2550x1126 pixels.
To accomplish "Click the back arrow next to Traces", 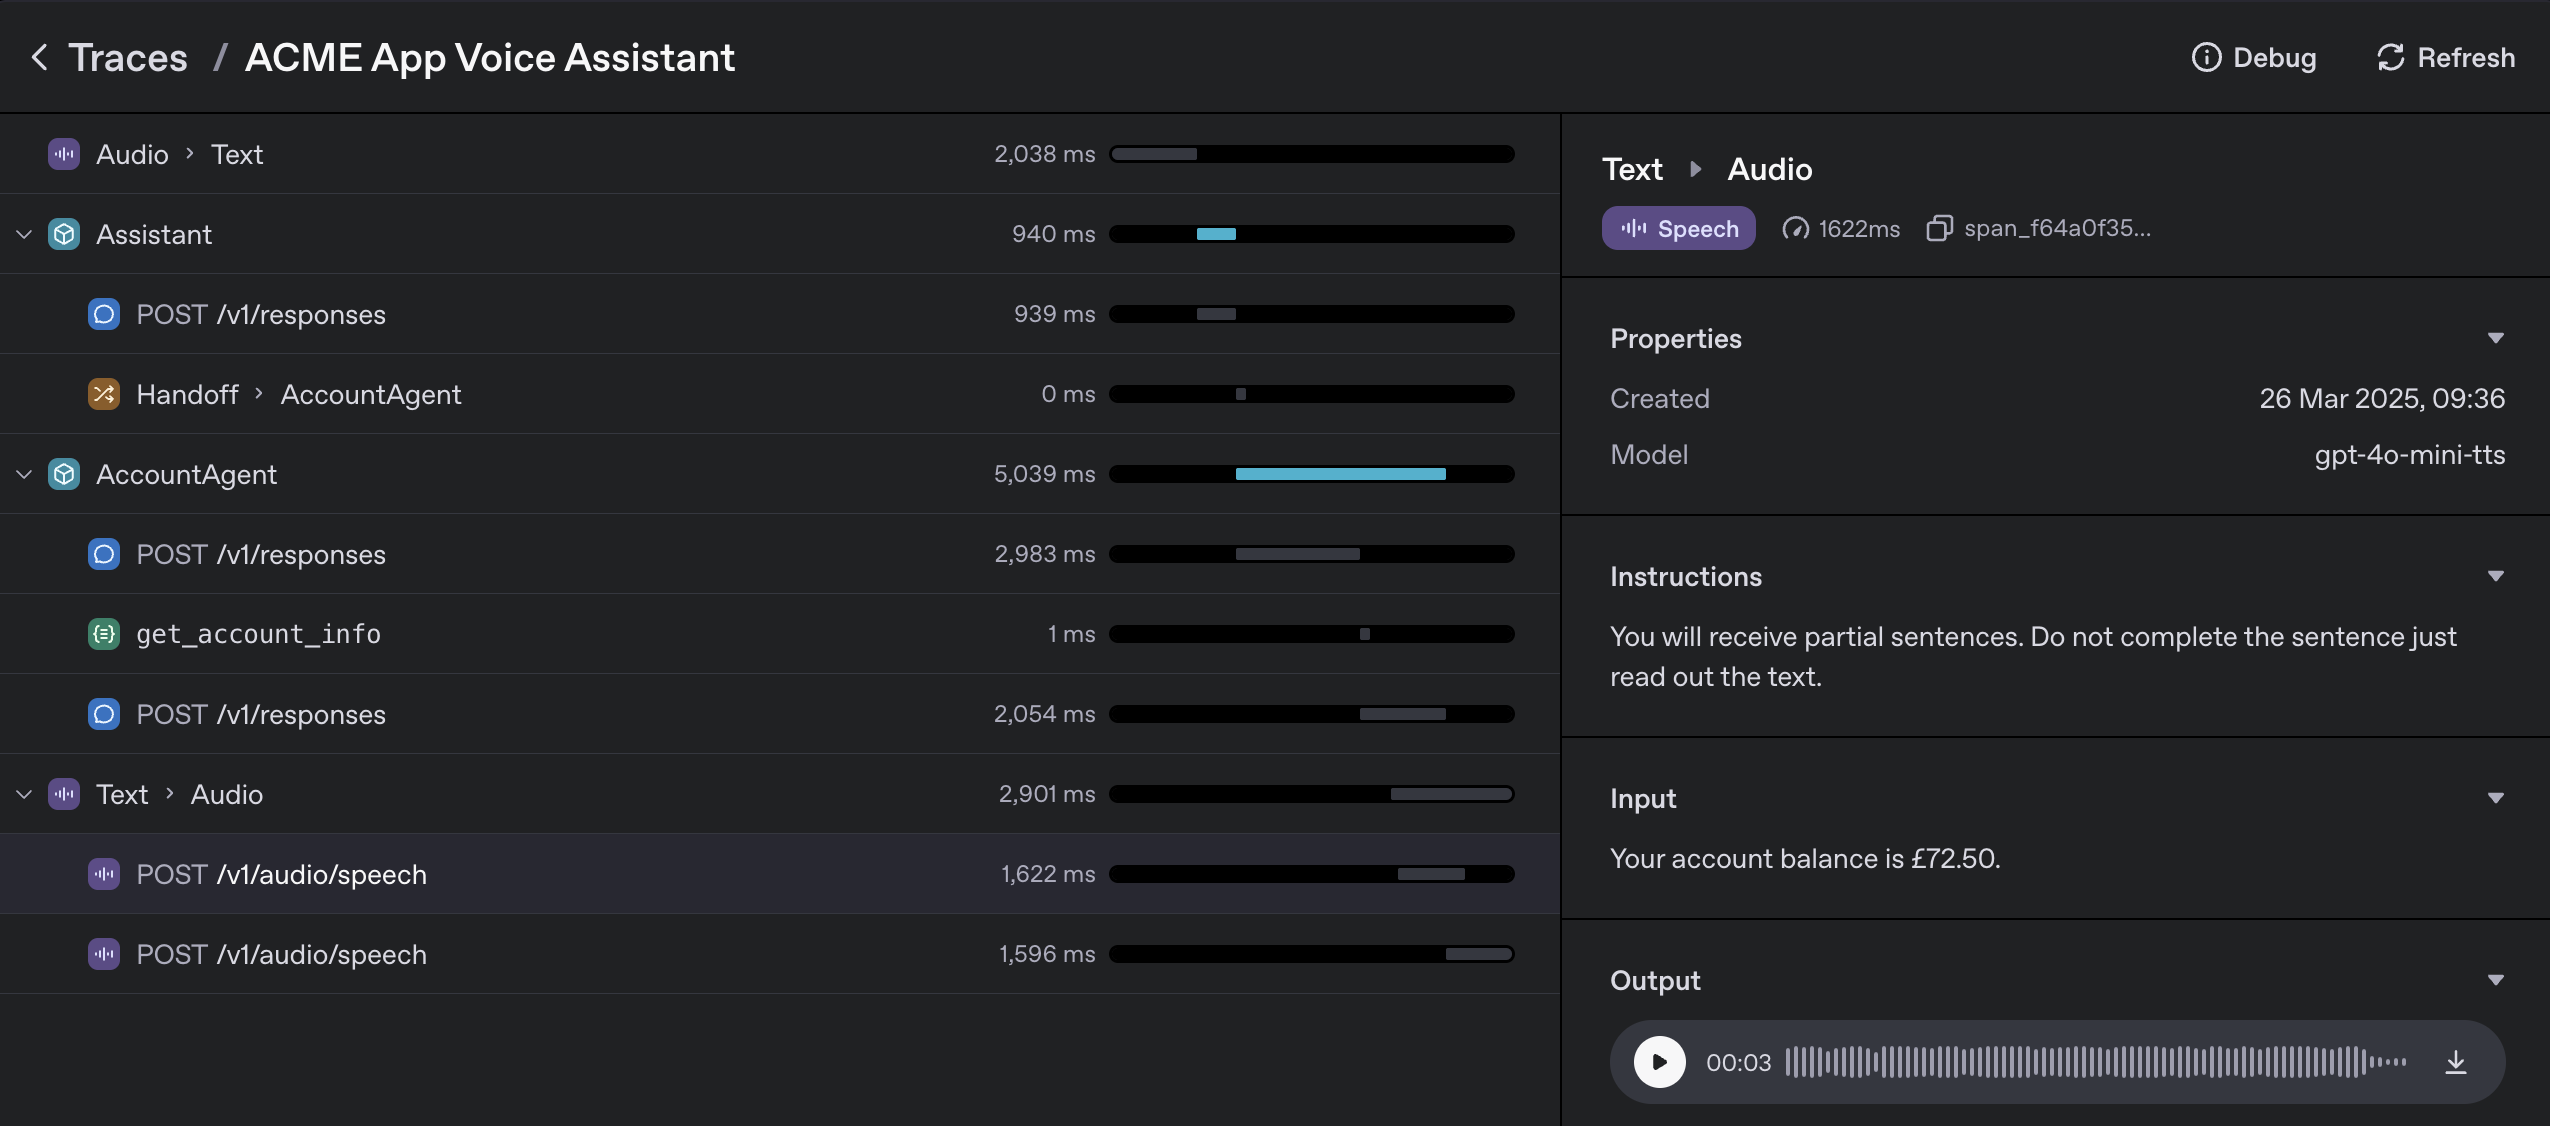I will pos(38,57).
